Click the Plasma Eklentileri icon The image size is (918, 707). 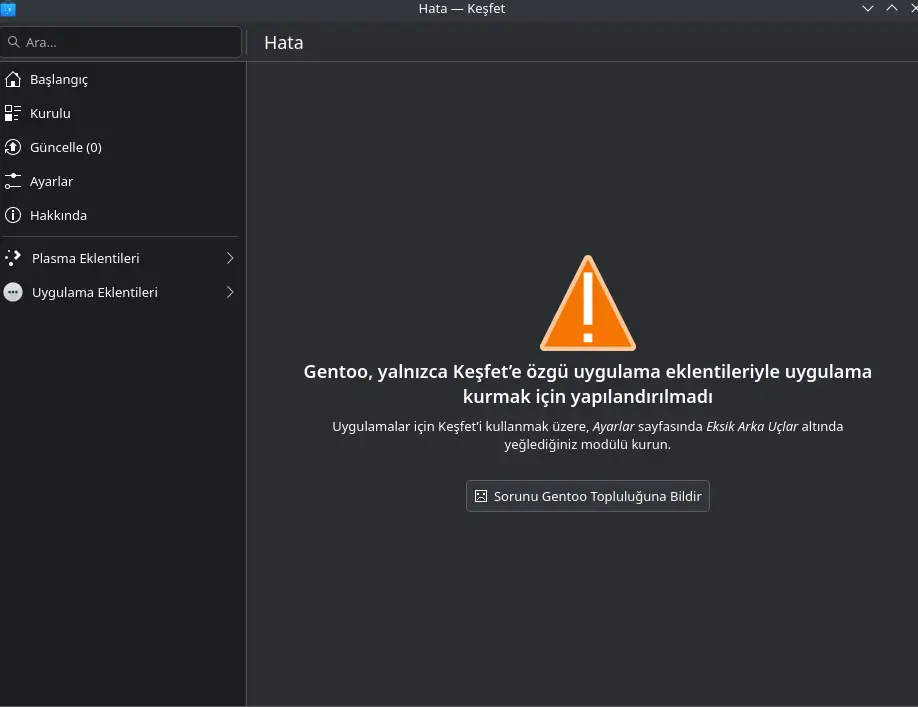tap(13, 258)
